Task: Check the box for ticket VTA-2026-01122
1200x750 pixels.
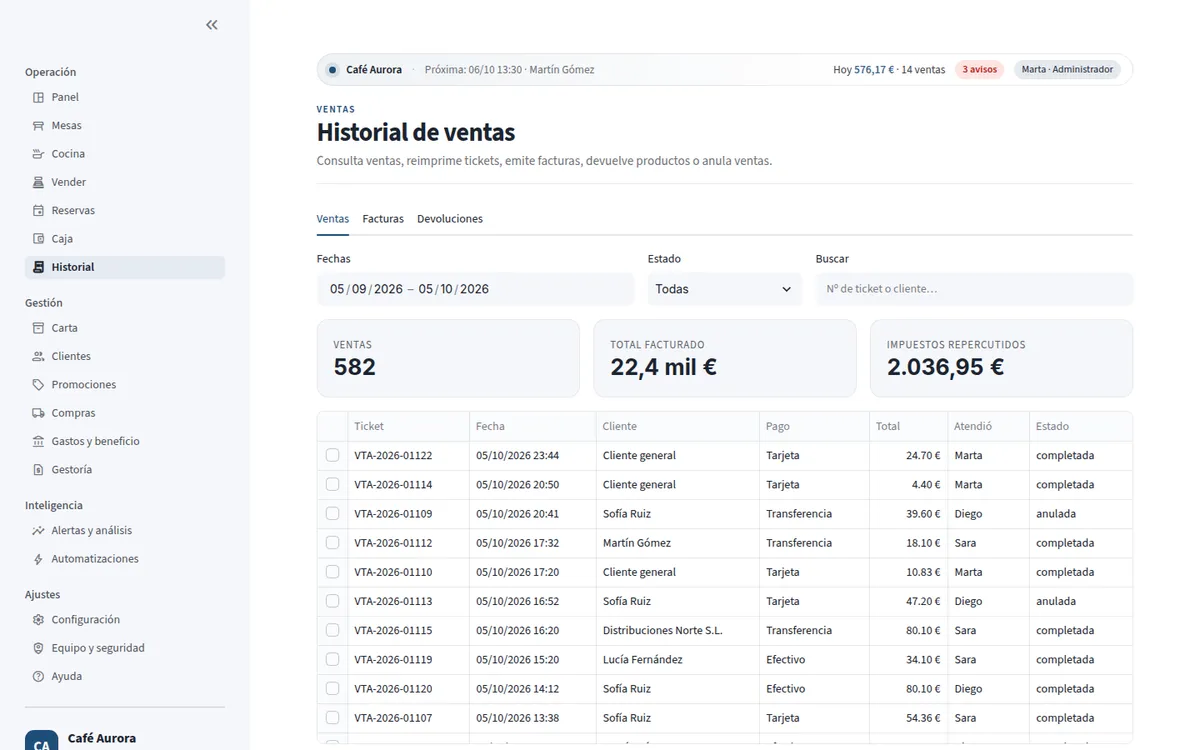Action: click(332, 455)
